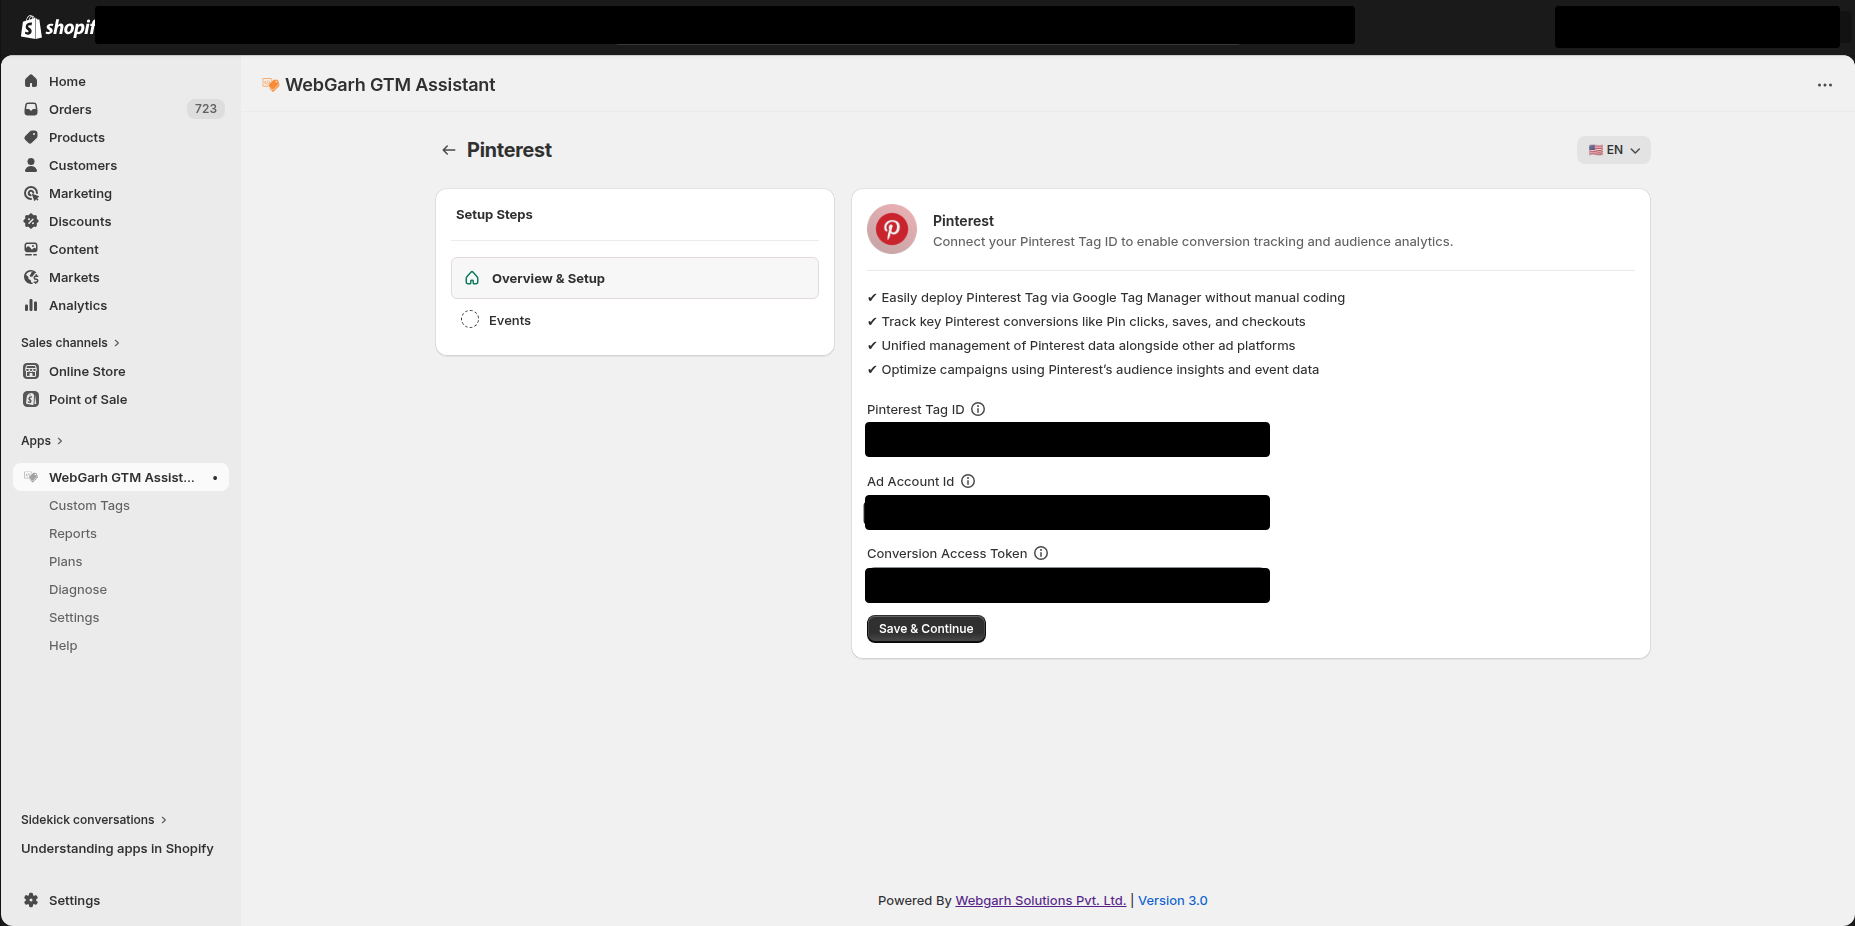Open the EN language dropdown
Screen dimensions: 1855x926
click(x=1614, y=150)
